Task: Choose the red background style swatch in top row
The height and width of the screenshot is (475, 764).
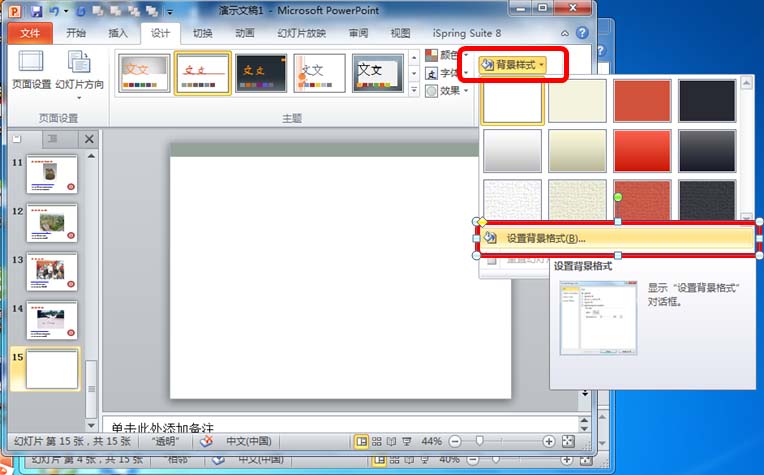Action: click(642, 100)
